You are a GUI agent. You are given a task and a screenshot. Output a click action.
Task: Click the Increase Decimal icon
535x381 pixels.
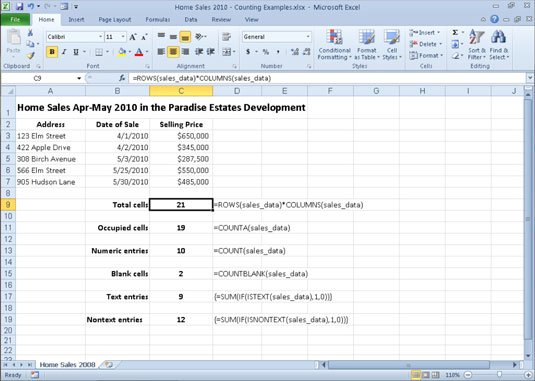click(295, 52)
